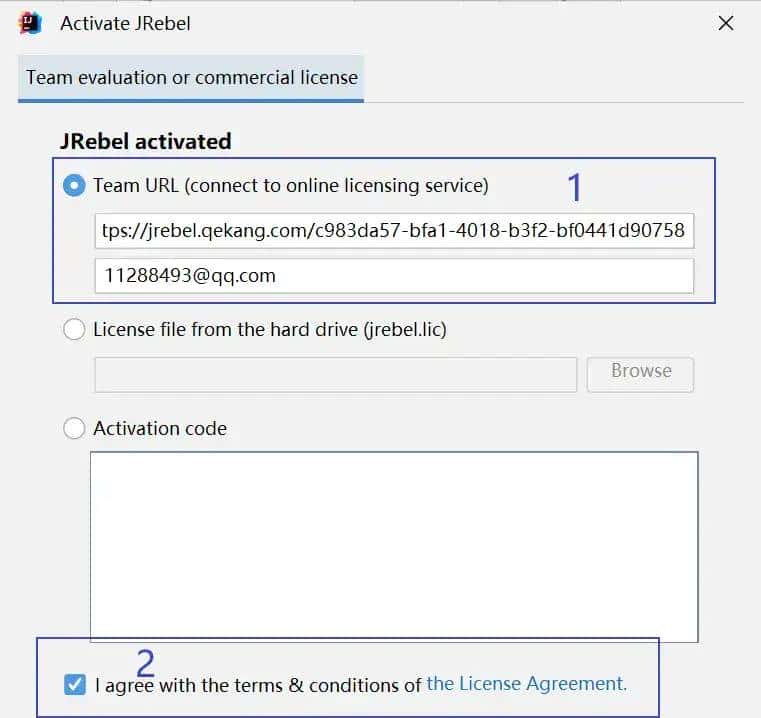This screenshot has width=761, height=718.
Task: Click the 'Activation code' label text
Action: tap(160, 429)
